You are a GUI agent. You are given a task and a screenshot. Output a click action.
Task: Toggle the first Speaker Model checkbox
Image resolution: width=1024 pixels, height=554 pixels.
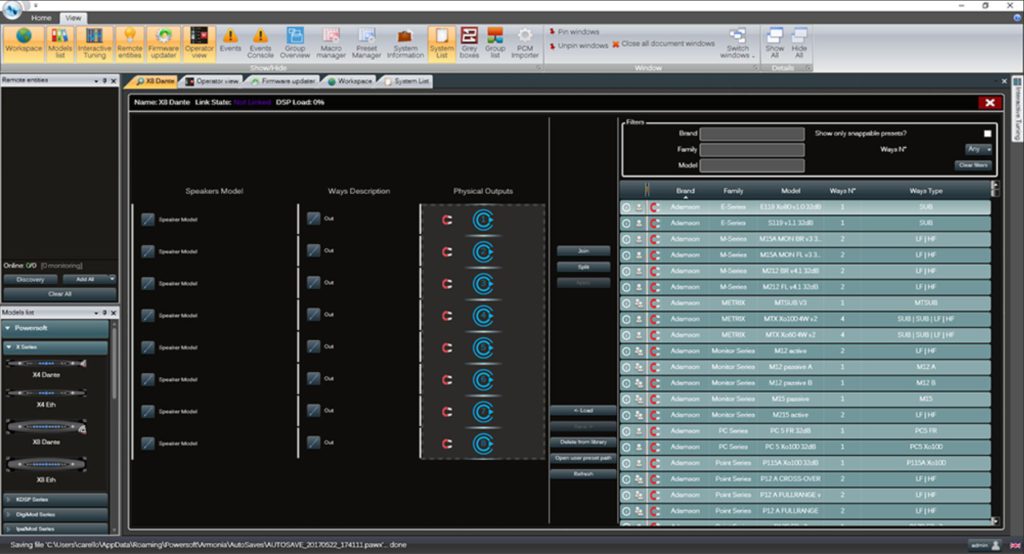point(148,219)
